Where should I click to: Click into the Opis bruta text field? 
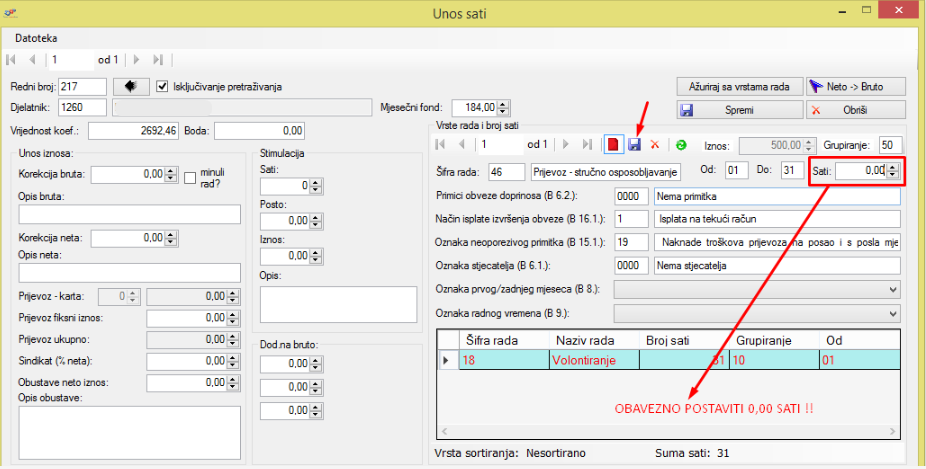click(130, 214)
